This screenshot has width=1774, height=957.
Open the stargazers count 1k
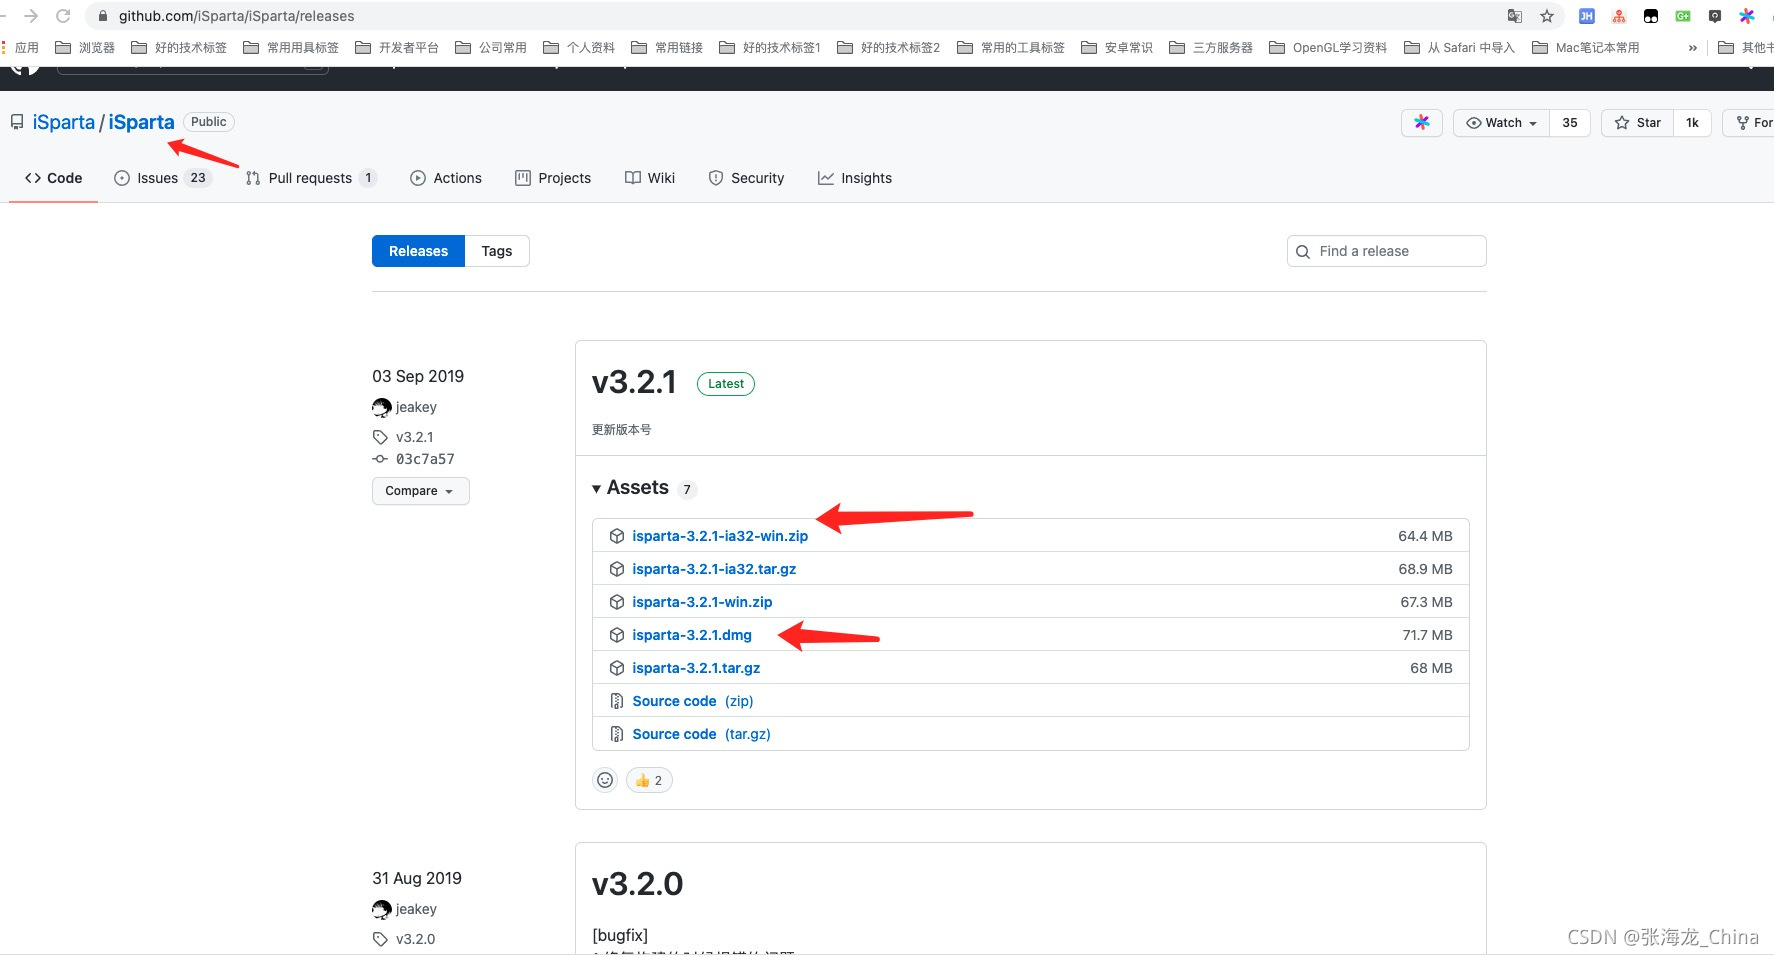(x=1692, y=123)
